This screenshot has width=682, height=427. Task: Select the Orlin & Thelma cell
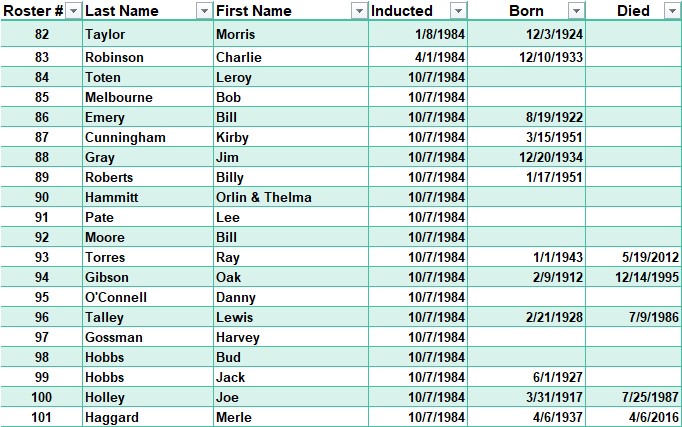291,197
